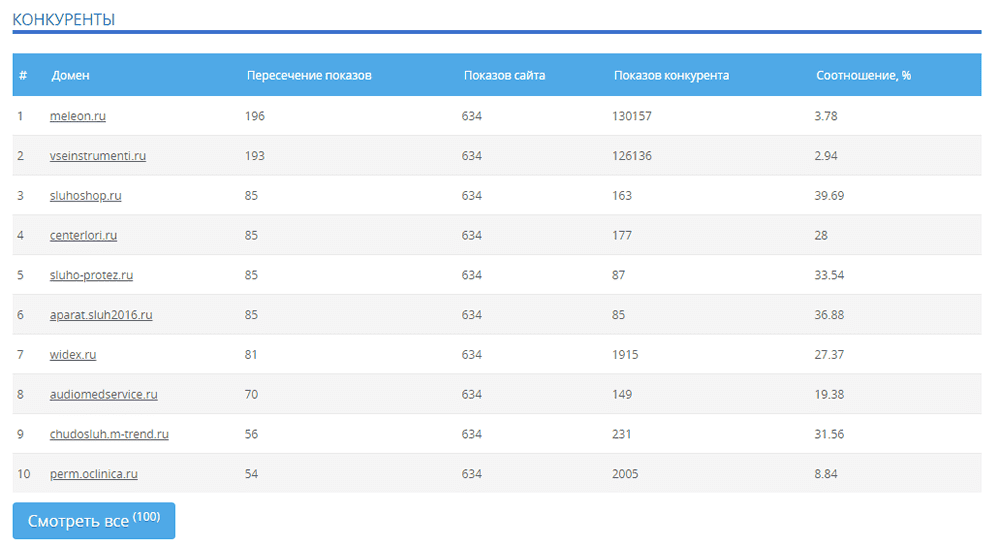Select the ratio 33.54 for sluho-protez.ru
Screen dimensions: 1000x547
[x=828, y=275]
